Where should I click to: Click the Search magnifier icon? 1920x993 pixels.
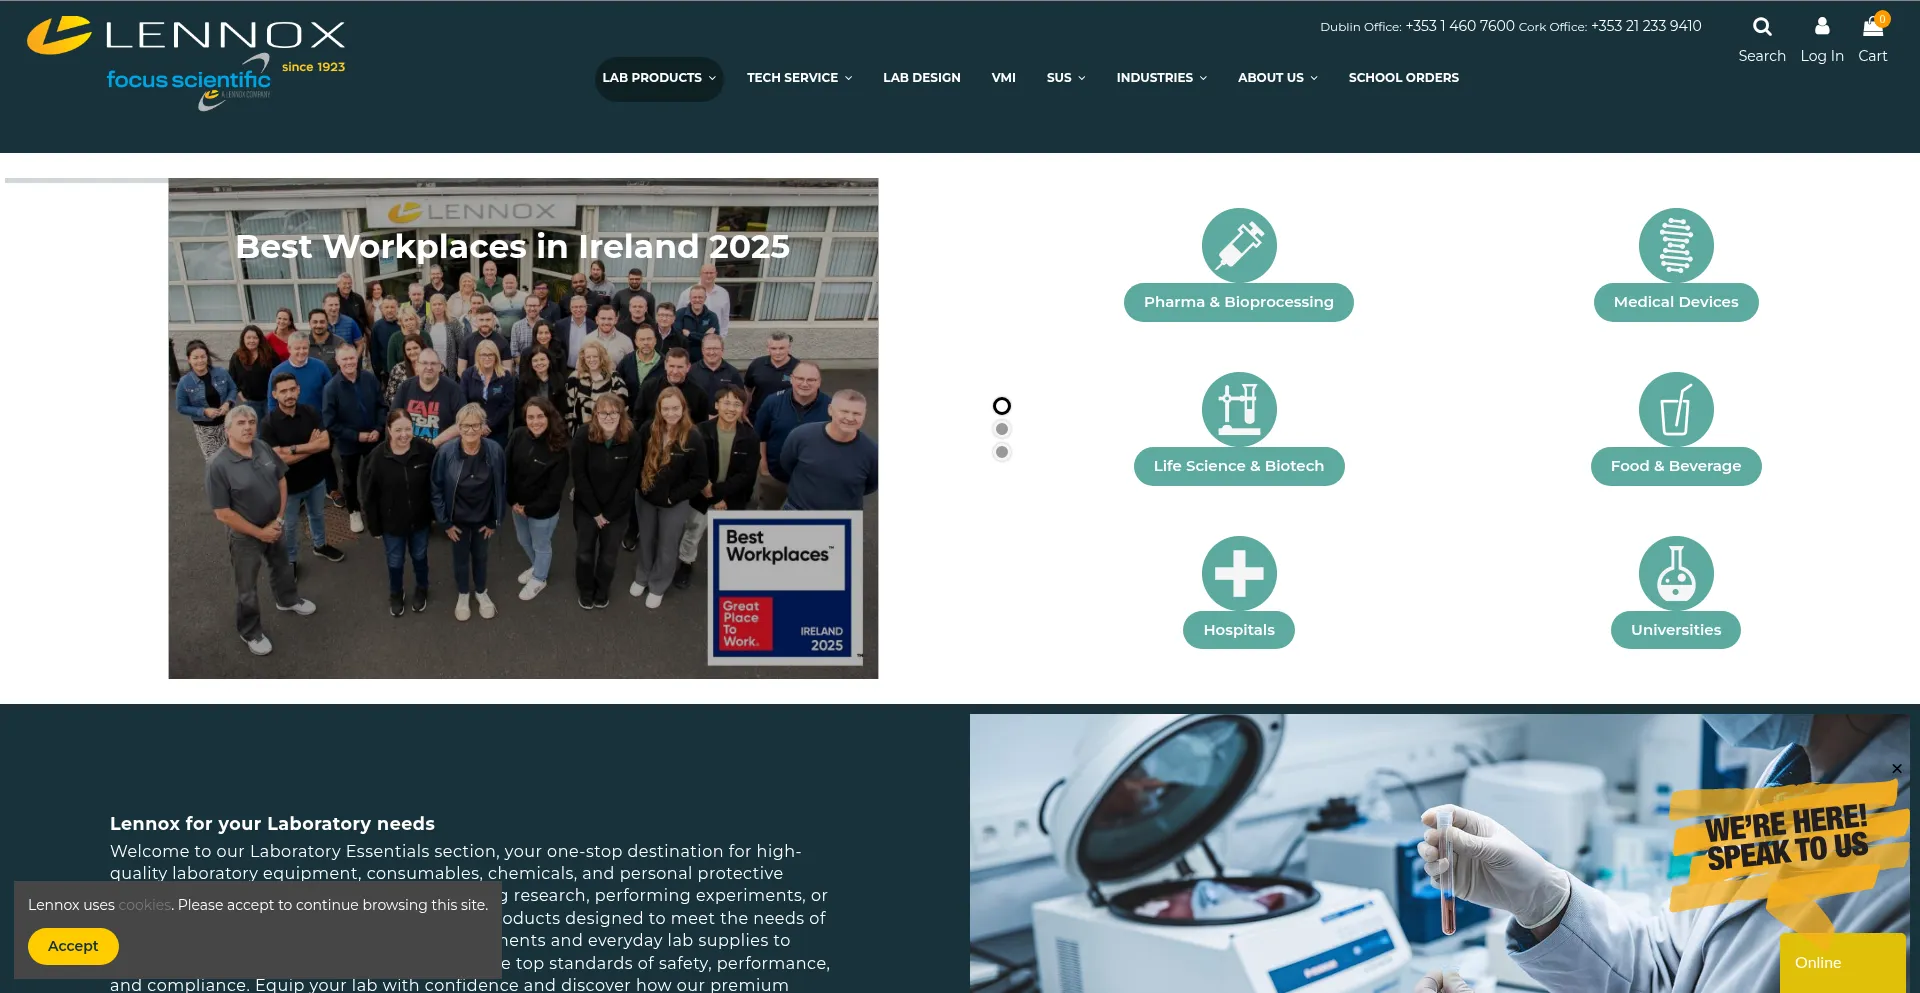1761,27
